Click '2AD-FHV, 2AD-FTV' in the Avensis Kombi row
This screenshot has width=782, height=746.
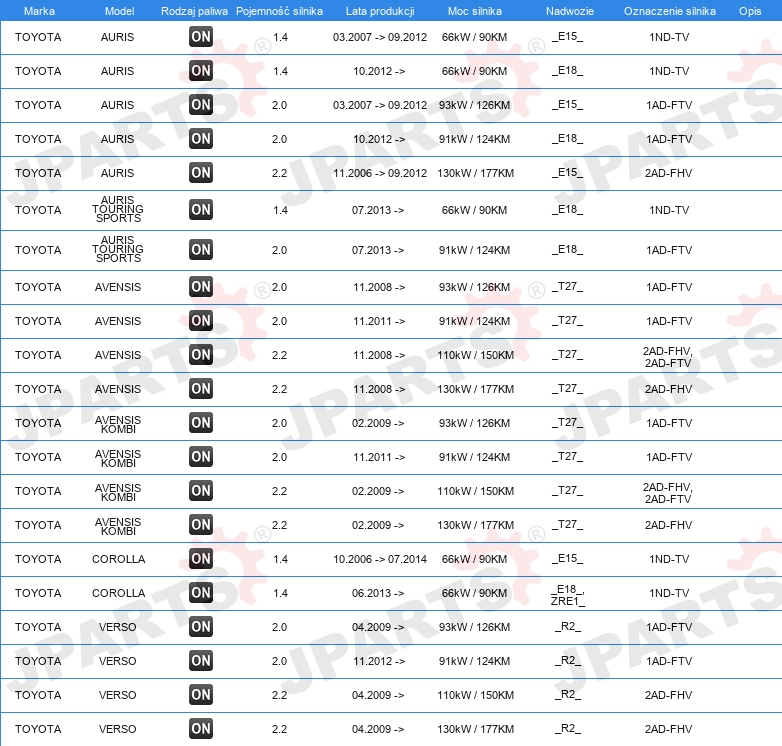coord(668,493)
